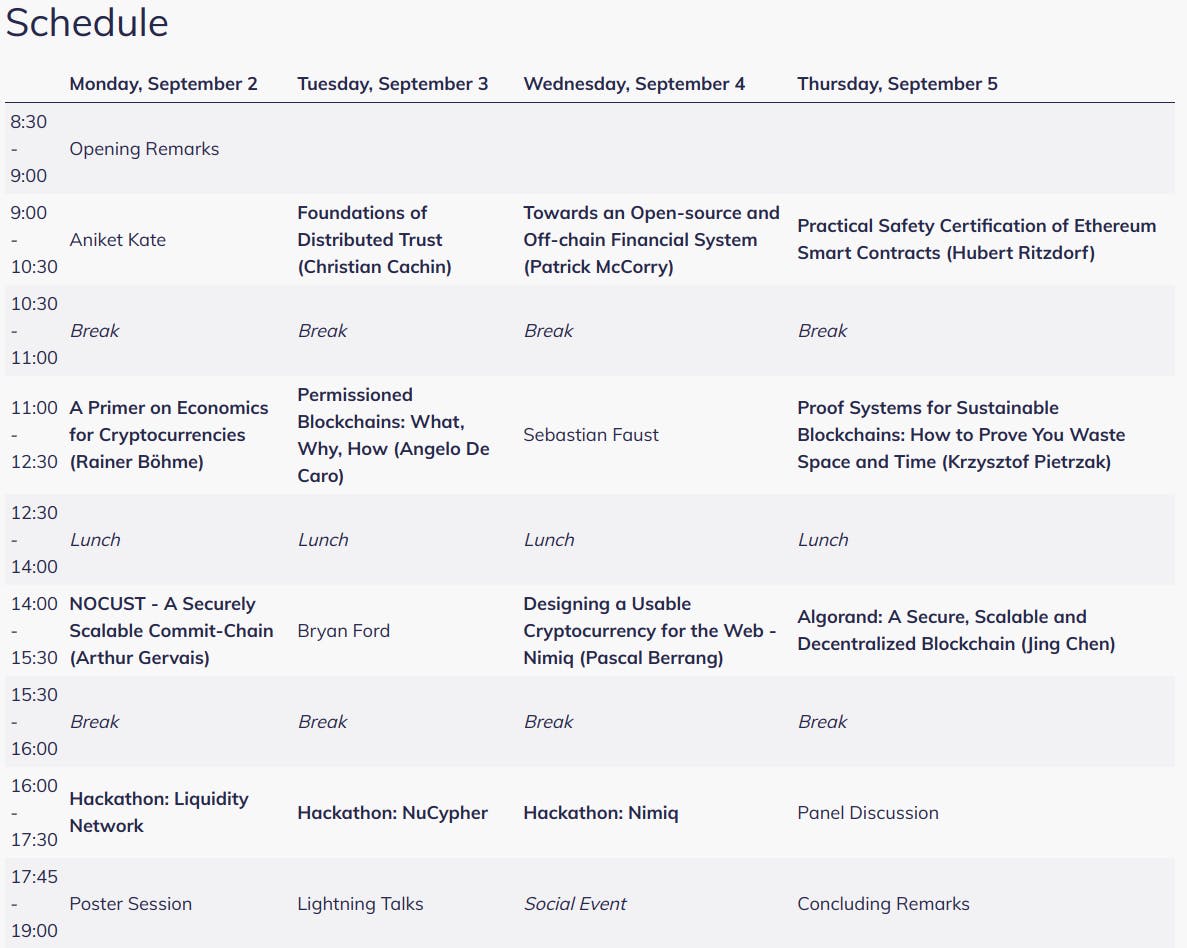Open Designing a Usable Cryptocurrency Nimiq talk
Viewport: 1187px width, 948px height.
click(650, 631)
